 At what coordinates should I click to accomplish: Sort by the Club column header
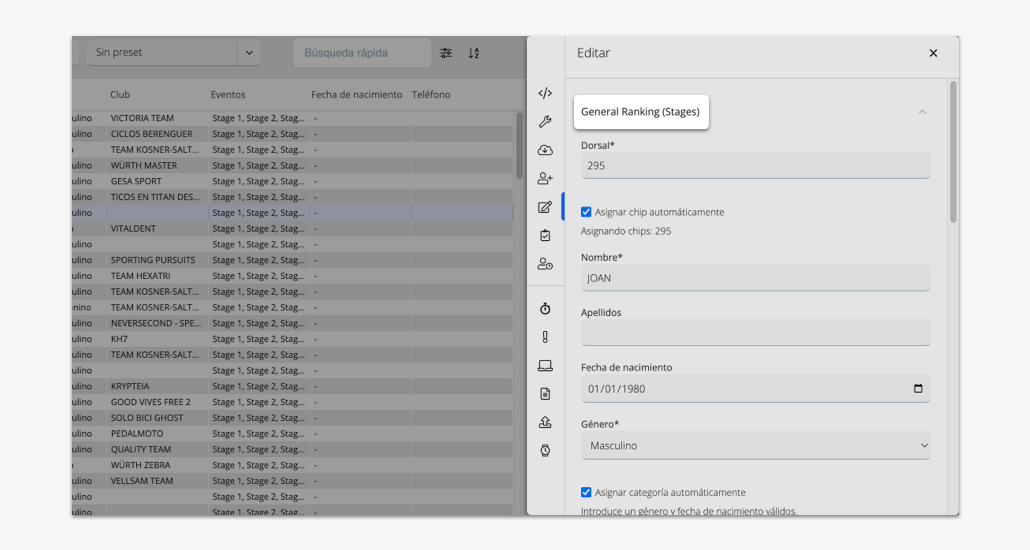click(120, 95)
